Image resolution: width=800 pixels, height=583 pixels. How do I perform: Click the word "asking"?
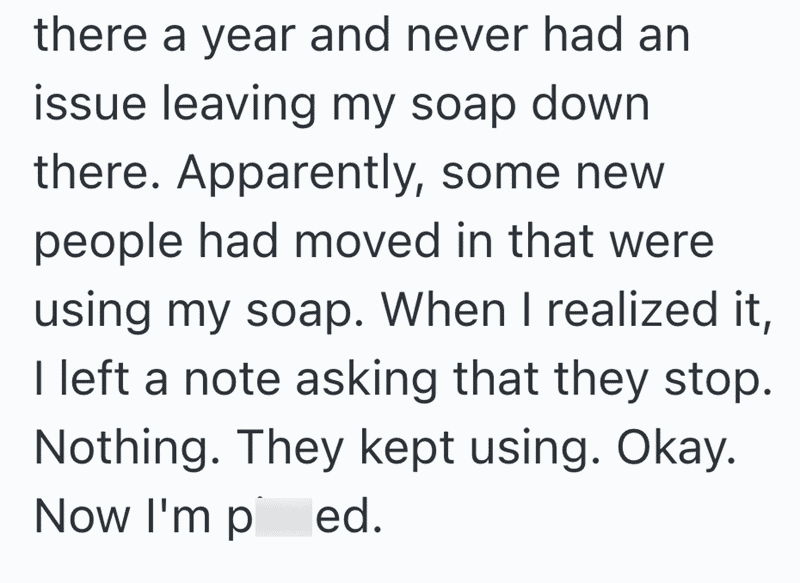(x=366, y=383)
